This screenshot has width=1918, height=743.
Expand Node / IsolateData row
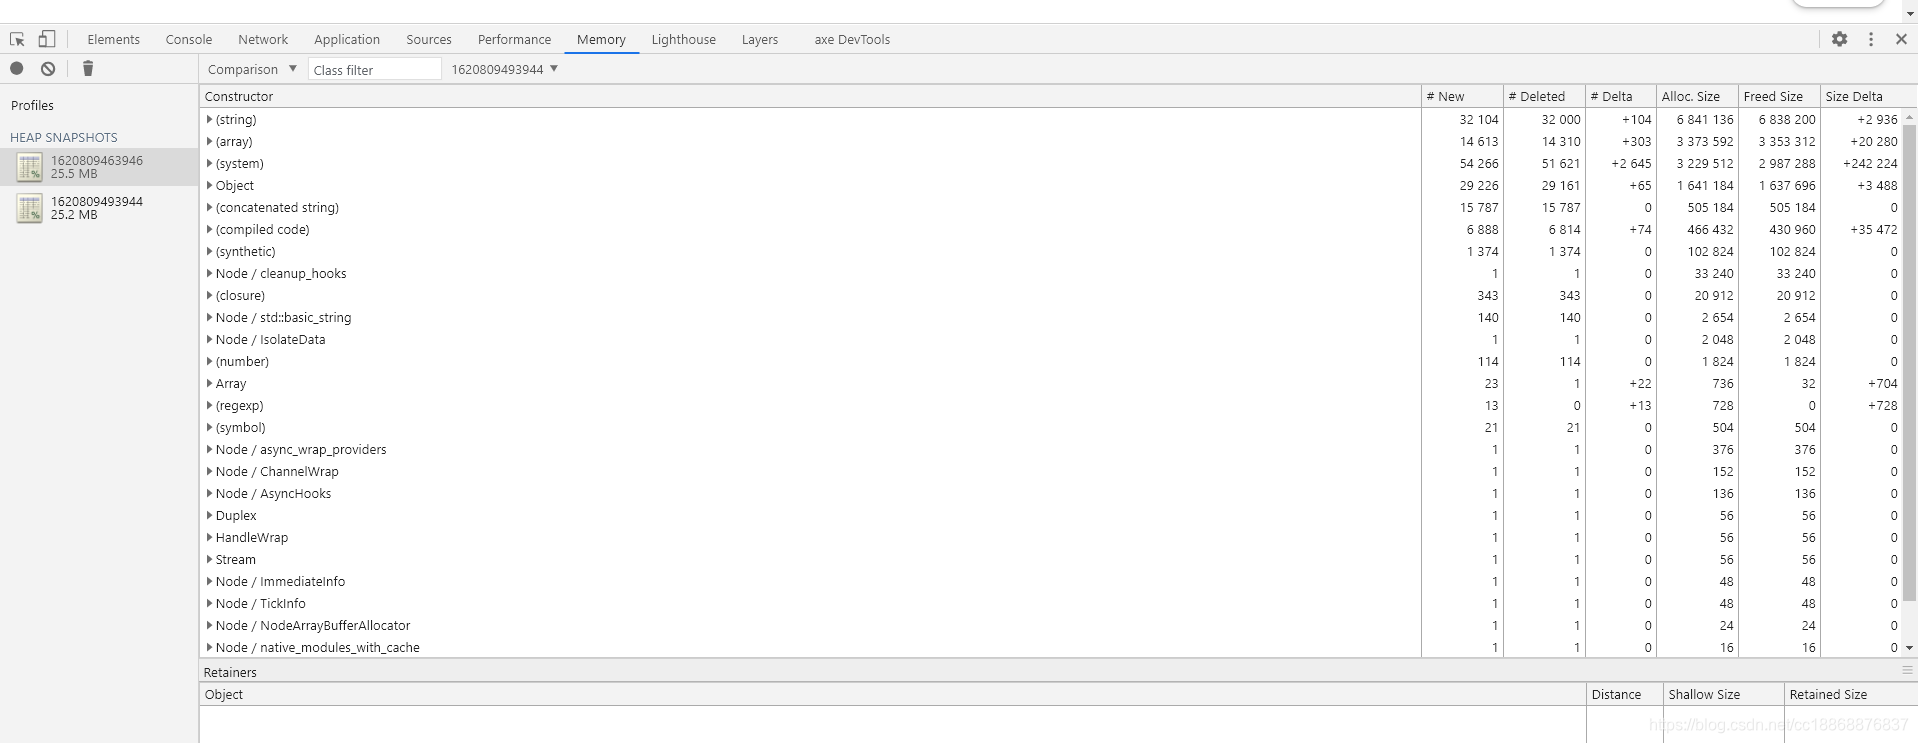[209, 339]
